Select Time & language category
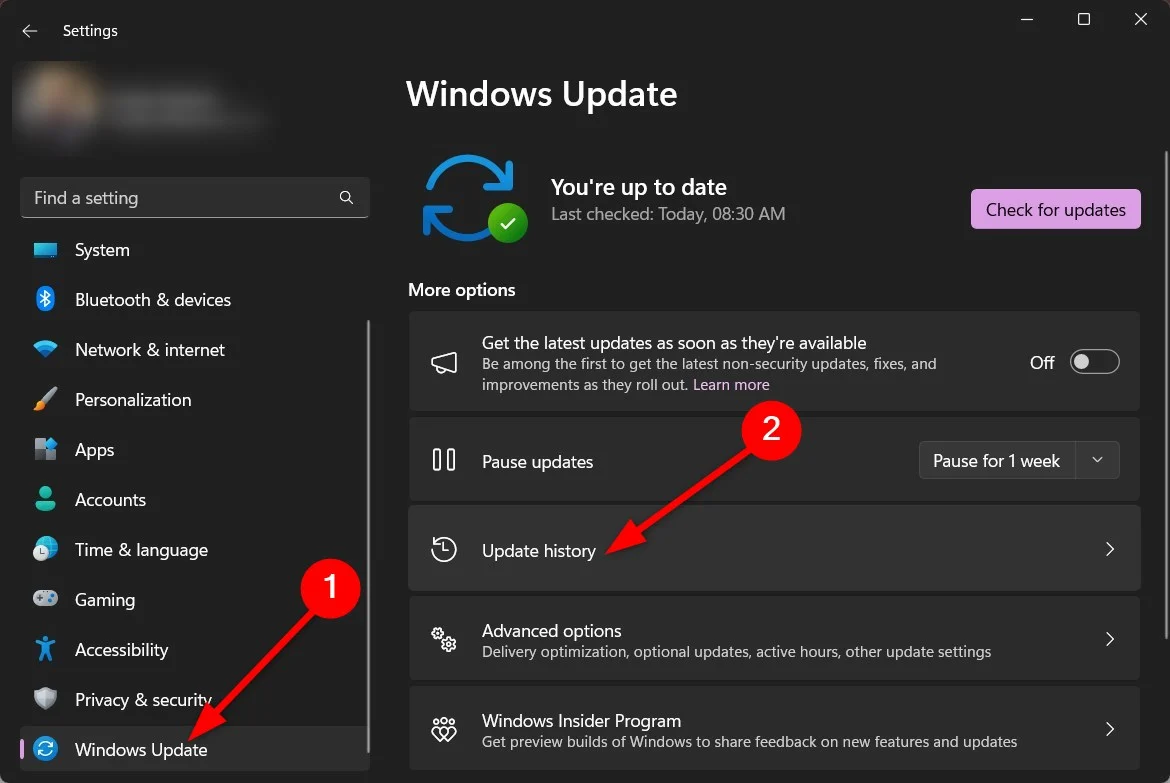 194,549
